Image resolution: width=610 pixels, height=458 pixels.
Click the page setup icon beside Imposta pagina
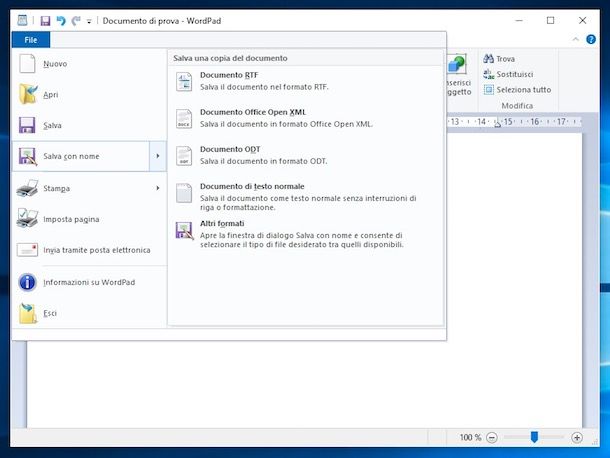pos(27,218)
